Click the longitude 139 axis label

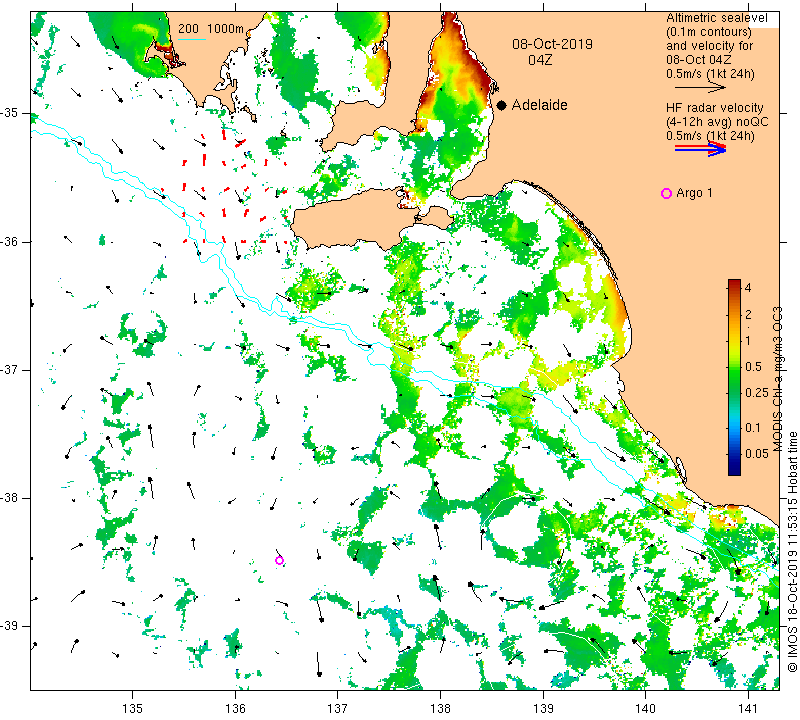[543, 709]
